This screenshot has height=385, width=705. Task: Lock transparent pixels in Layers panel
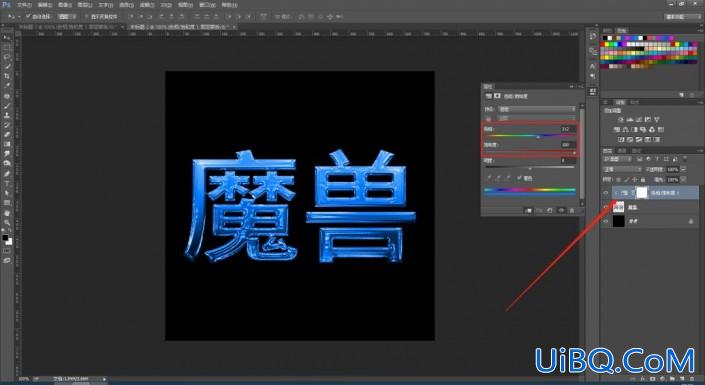tap(619, 179)
